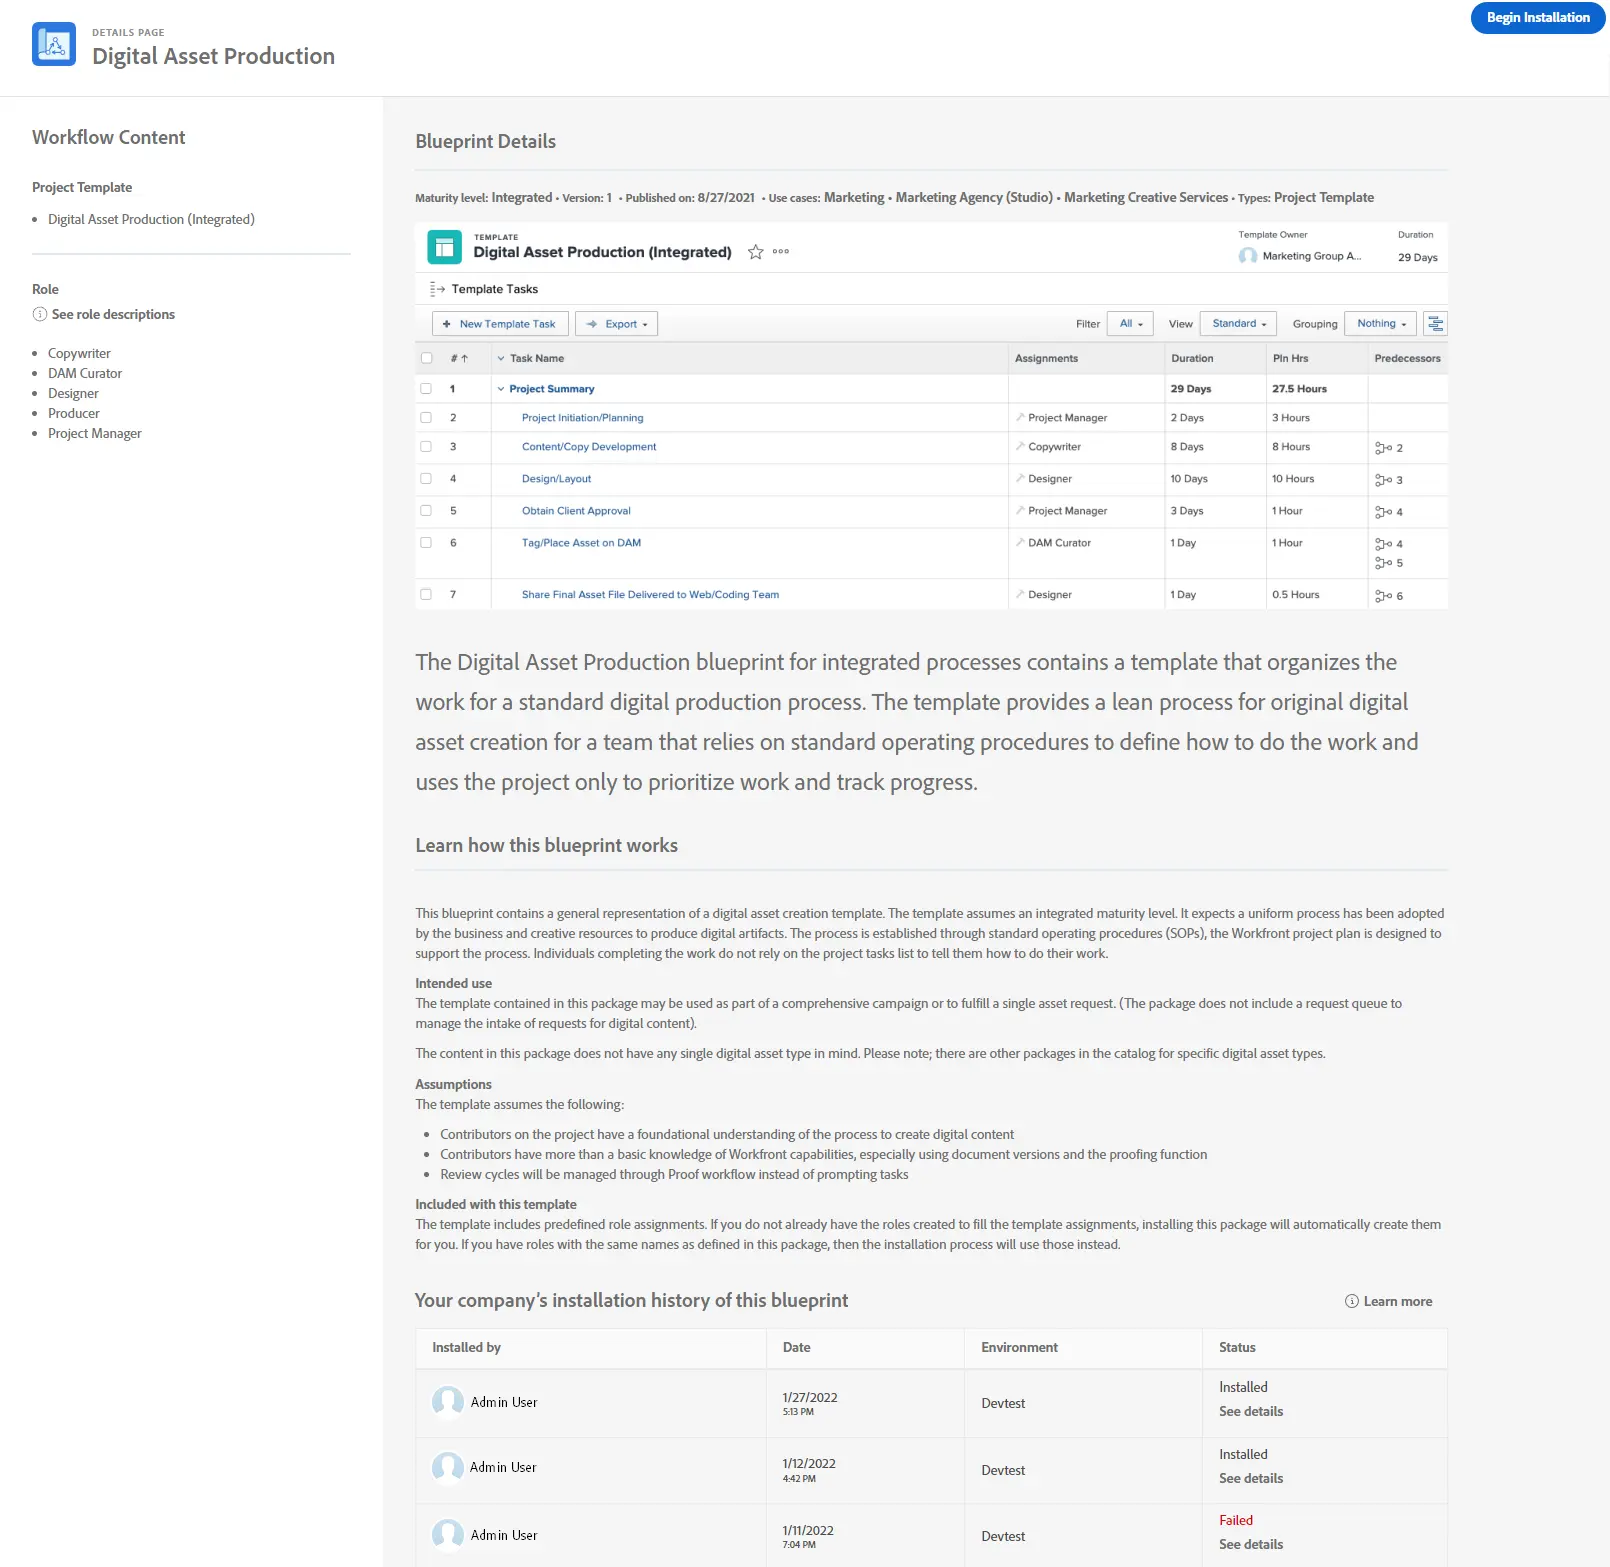
Task: Open the Learn more link
Action: pos(1398,1301)
